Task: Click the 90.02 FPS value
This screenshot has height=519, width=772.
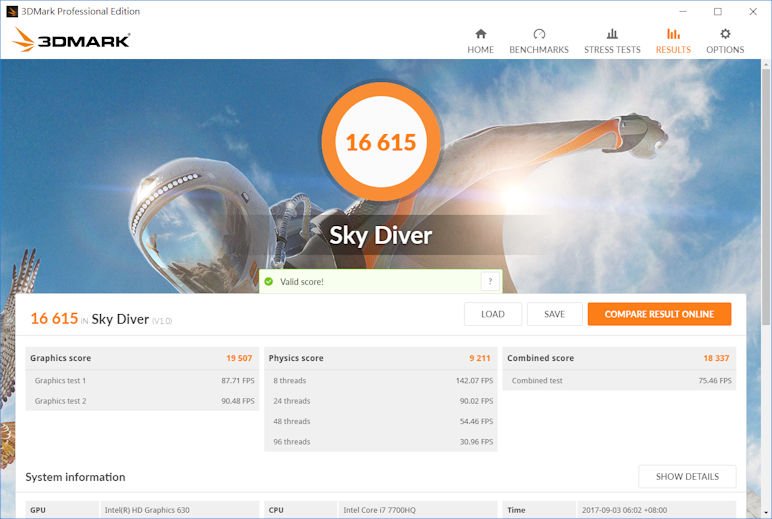Action: 476,401
